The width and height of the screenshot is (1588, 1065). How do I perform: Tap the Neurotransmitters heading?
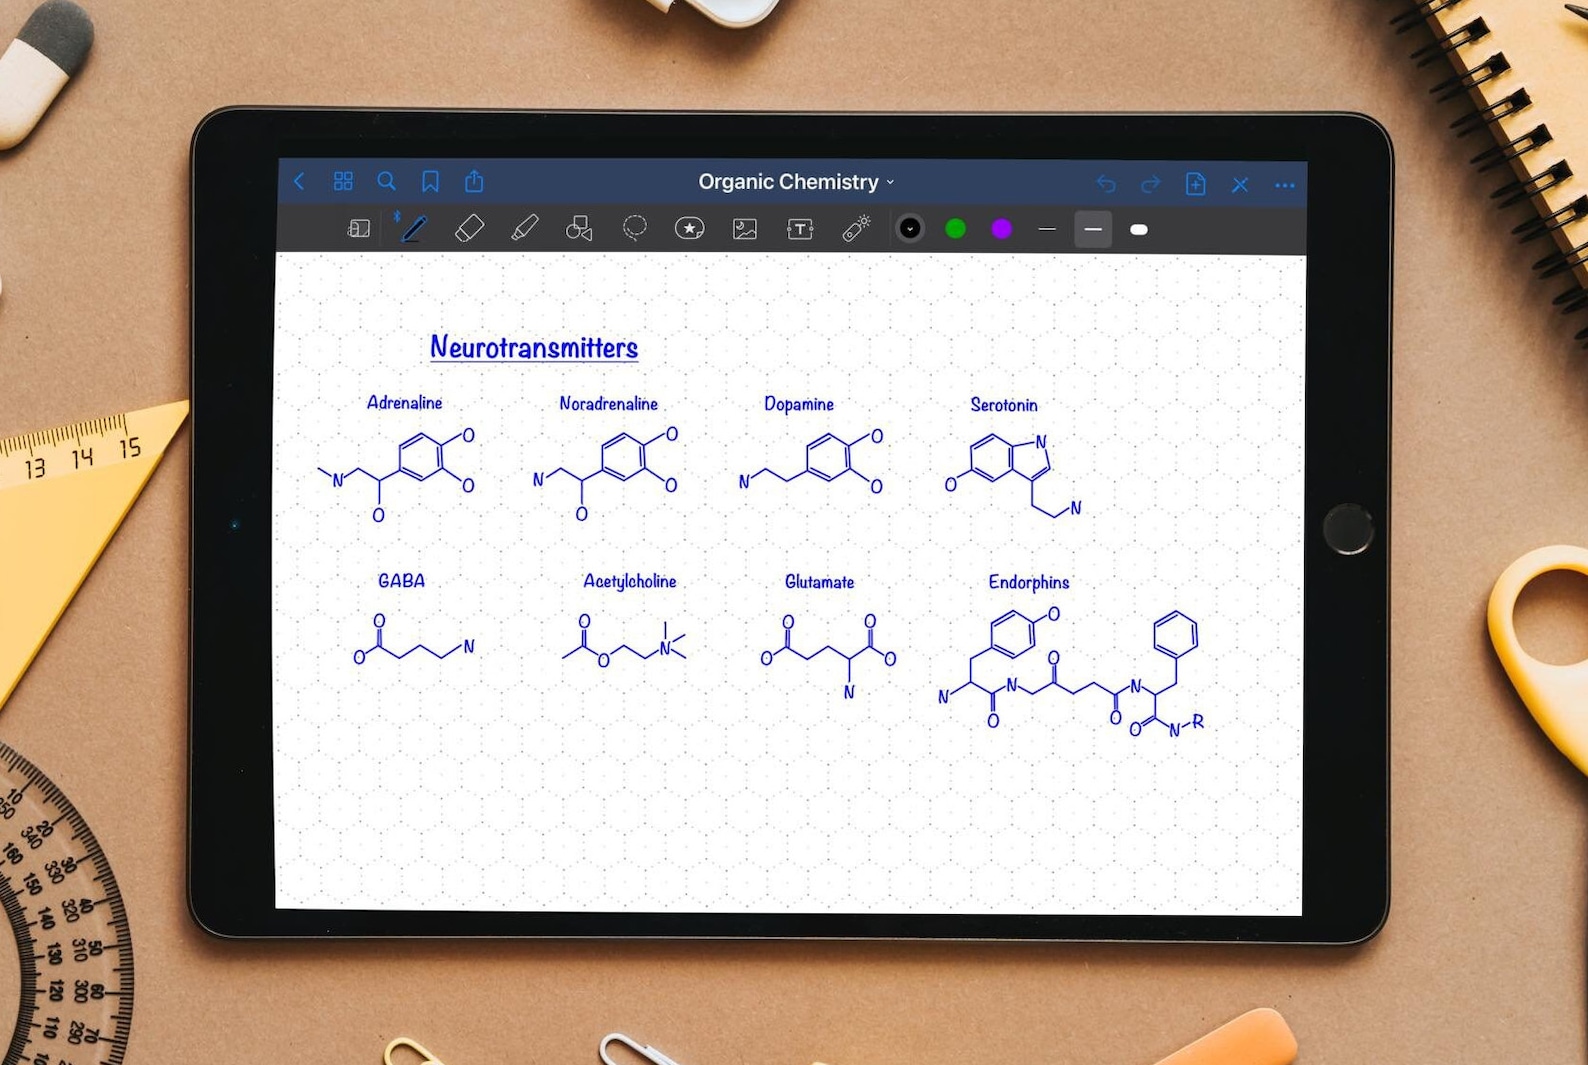pyautogui.click(x=534, y=347)
